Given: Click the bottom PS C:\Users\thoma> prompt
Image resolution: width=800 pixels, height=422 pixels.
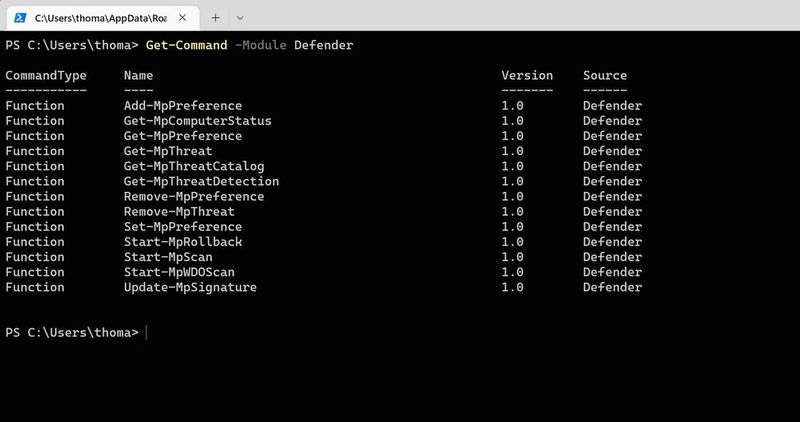Looking at the screenshot, I should click(71, 333).
